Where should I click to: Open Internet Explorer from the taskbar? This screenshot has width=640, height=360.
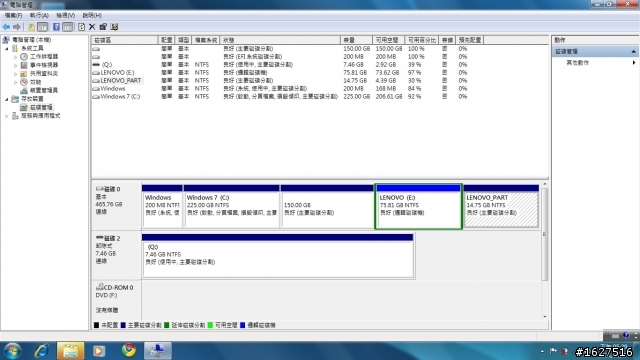pyautogui.click(x=42, y=351)
